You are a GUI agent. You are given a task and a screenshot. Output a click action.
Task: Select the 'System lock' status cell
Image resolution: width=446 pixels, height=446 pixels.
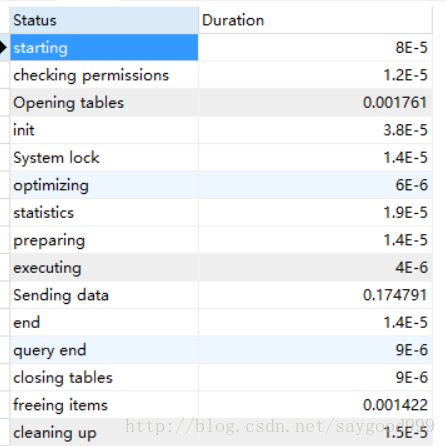(104, 158)
